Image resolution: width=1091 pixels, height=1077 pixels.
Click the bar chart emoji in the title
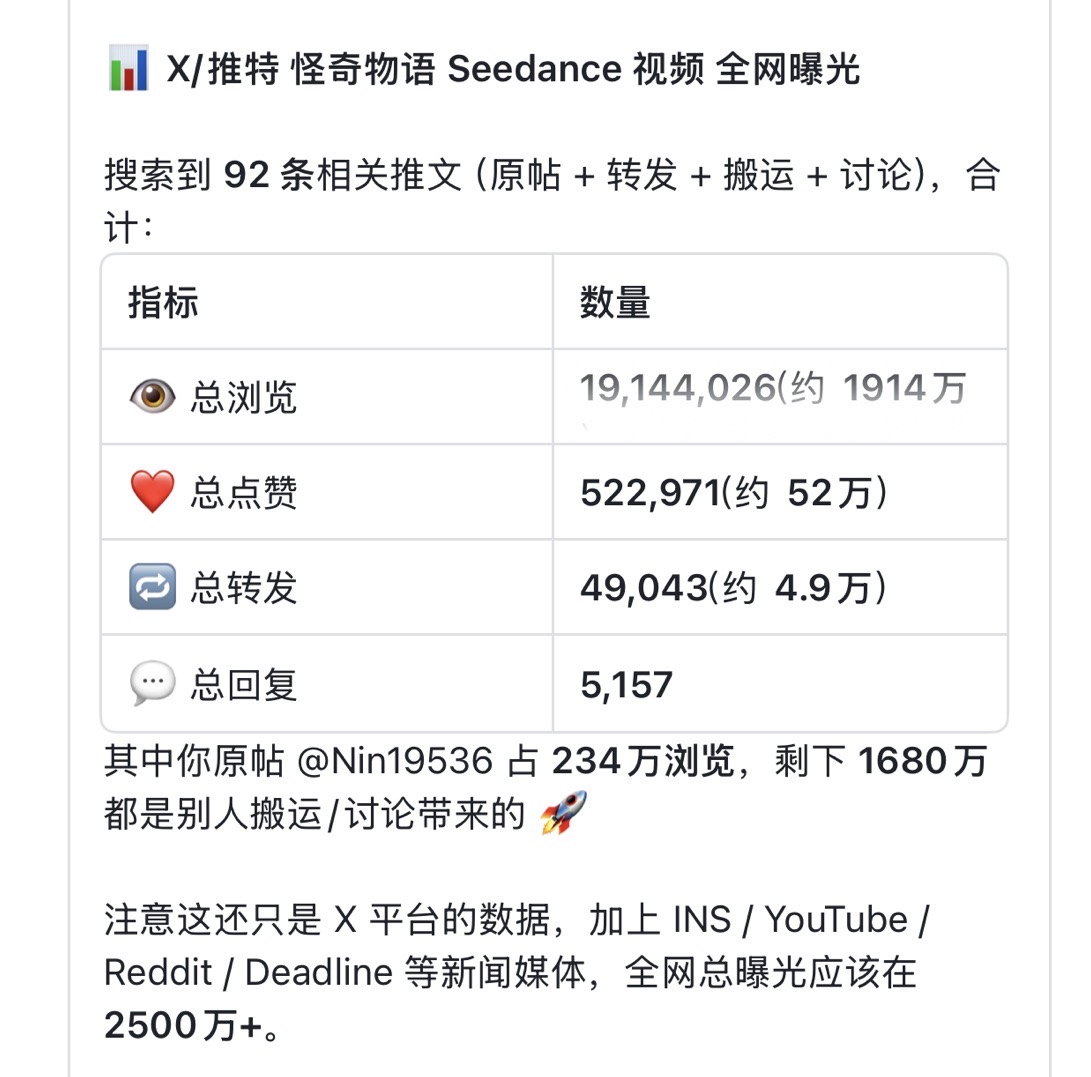click(127, 70)
